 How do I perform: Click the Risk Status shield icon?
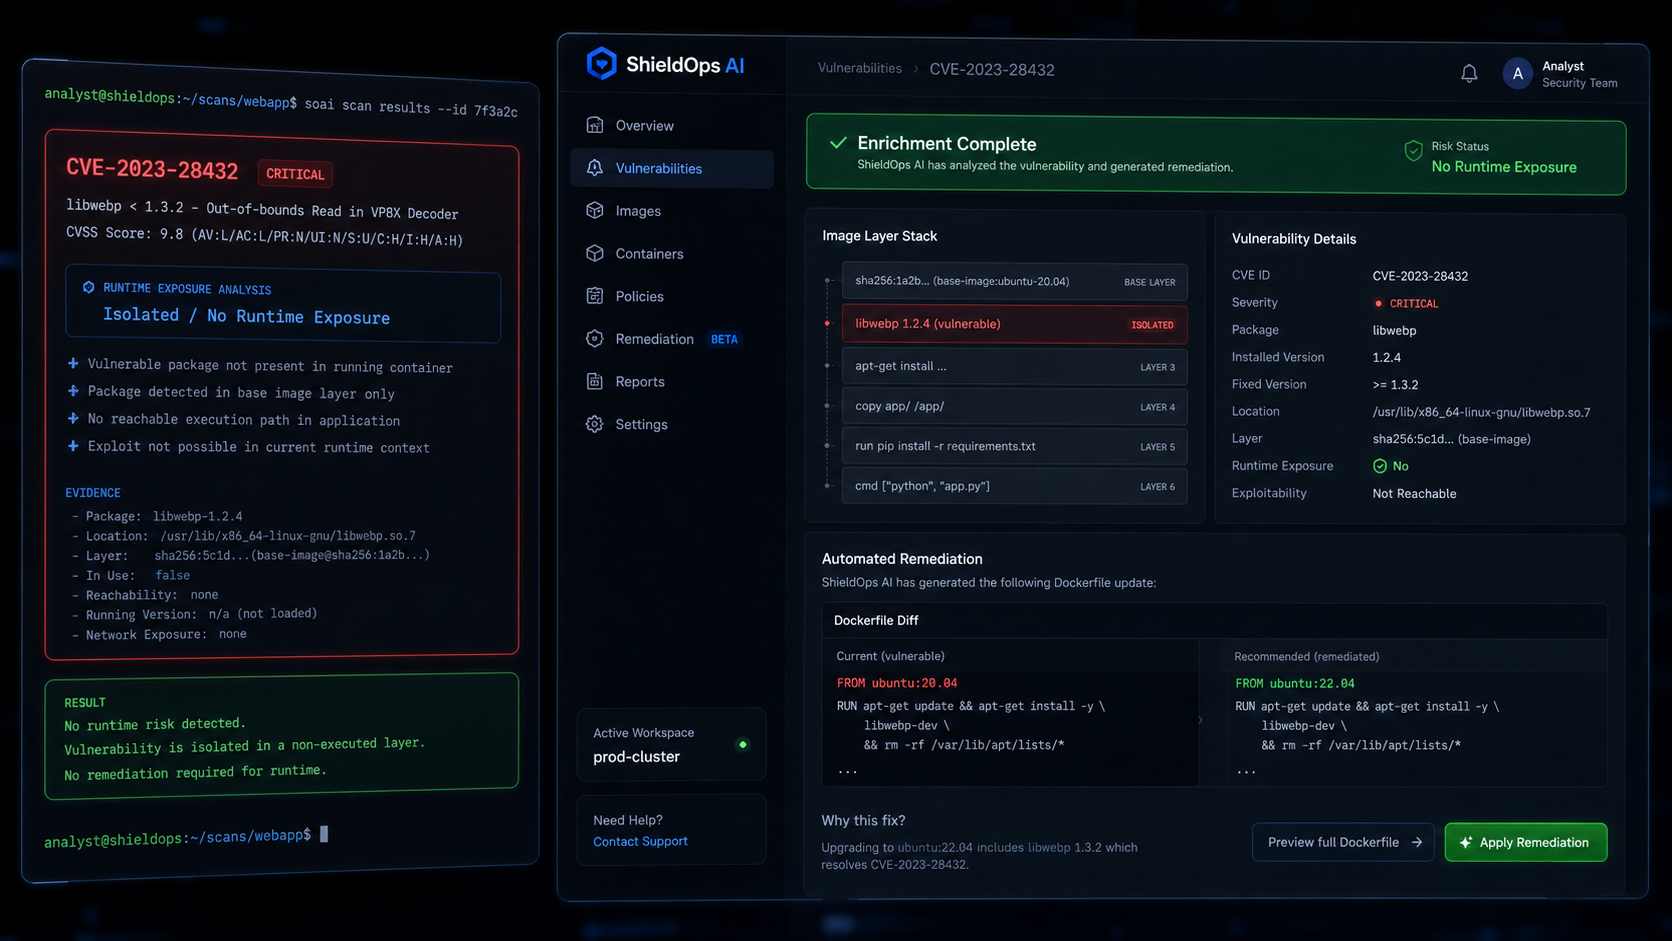pos(1413,151)
